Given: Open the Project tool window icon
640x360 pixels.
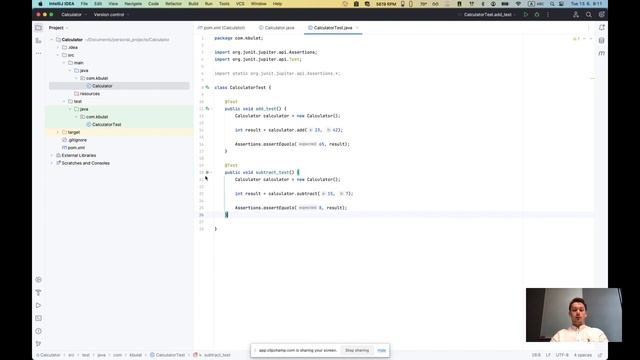Looking at the screenshot, I should [38, 28].
